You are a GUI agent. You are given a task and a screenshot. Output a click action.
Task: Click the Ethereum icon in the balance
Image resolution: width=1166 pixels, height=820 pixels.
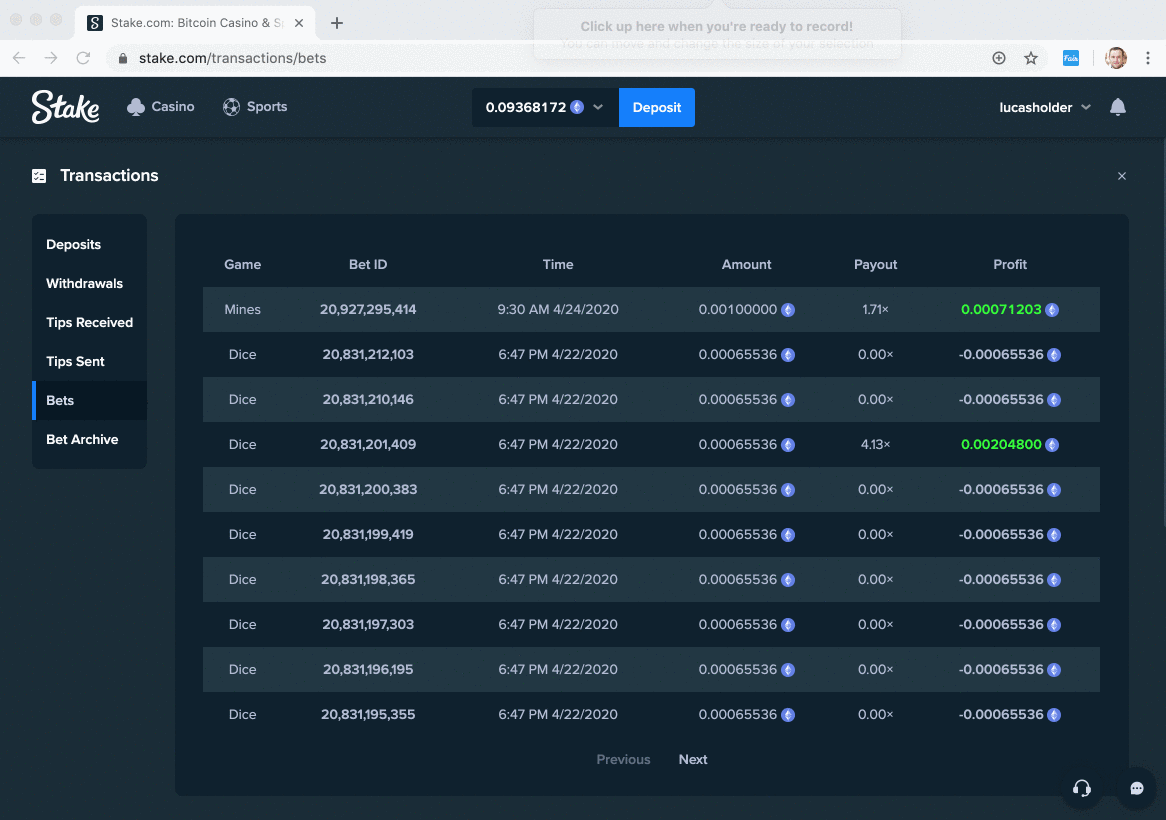coord(577,107)
